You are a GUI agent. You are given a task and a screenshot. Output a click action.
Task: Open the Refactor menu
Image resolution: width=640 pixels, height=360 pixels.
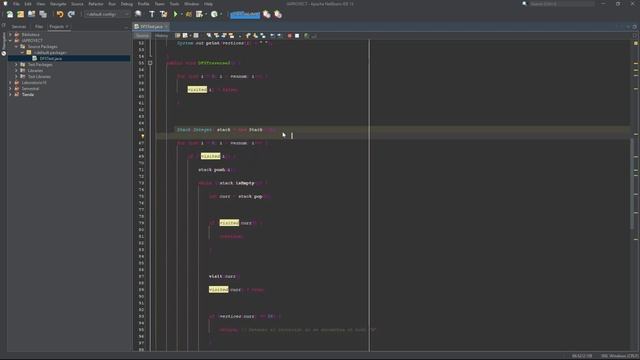pos(96,4)
